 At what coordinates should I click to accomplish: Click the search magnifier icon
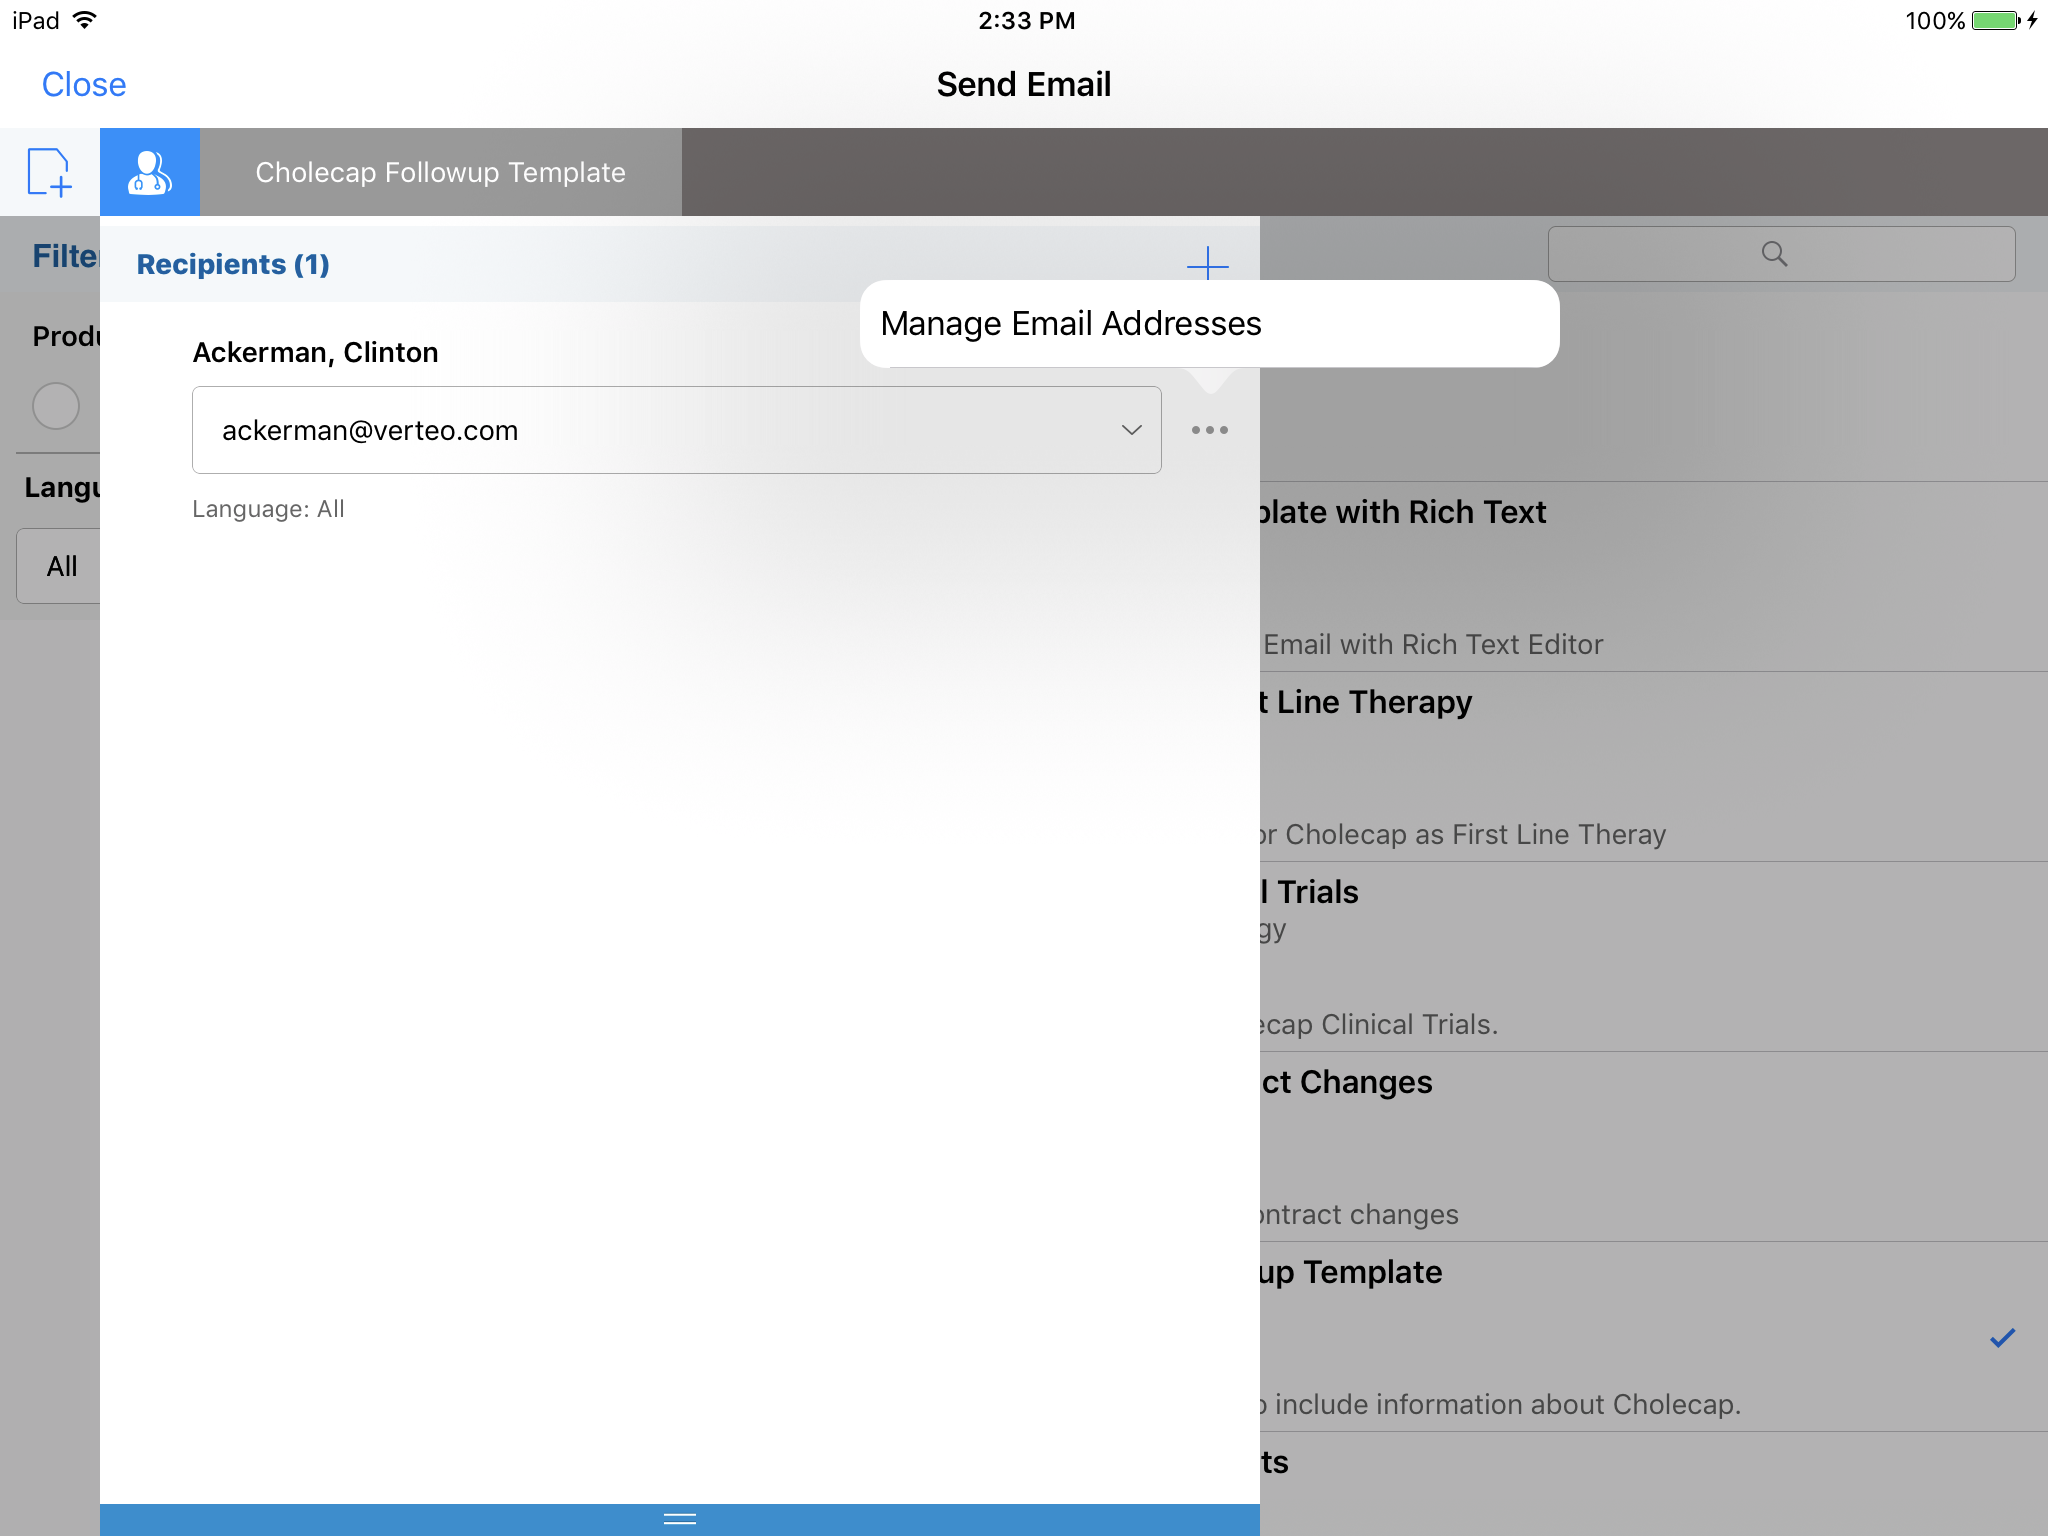pyautogui.click(x=1774, y=254)
